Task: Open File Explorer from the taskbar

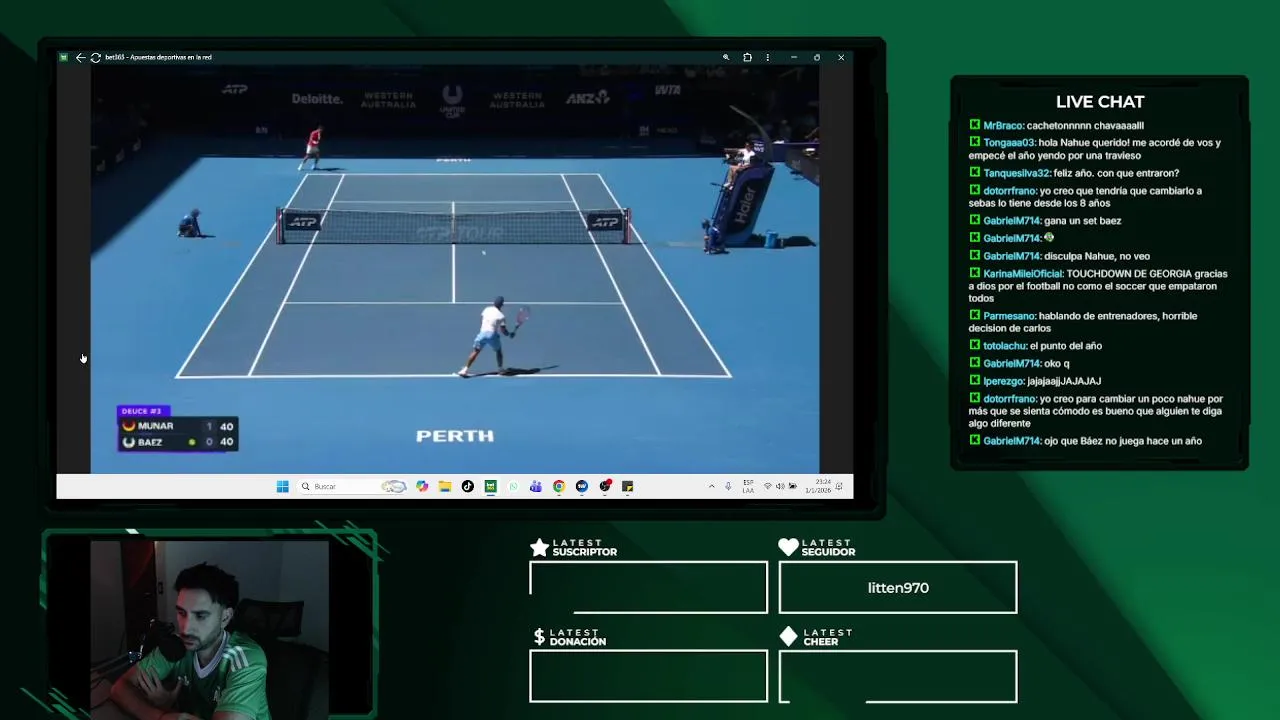Action: [x=445, y=486]
